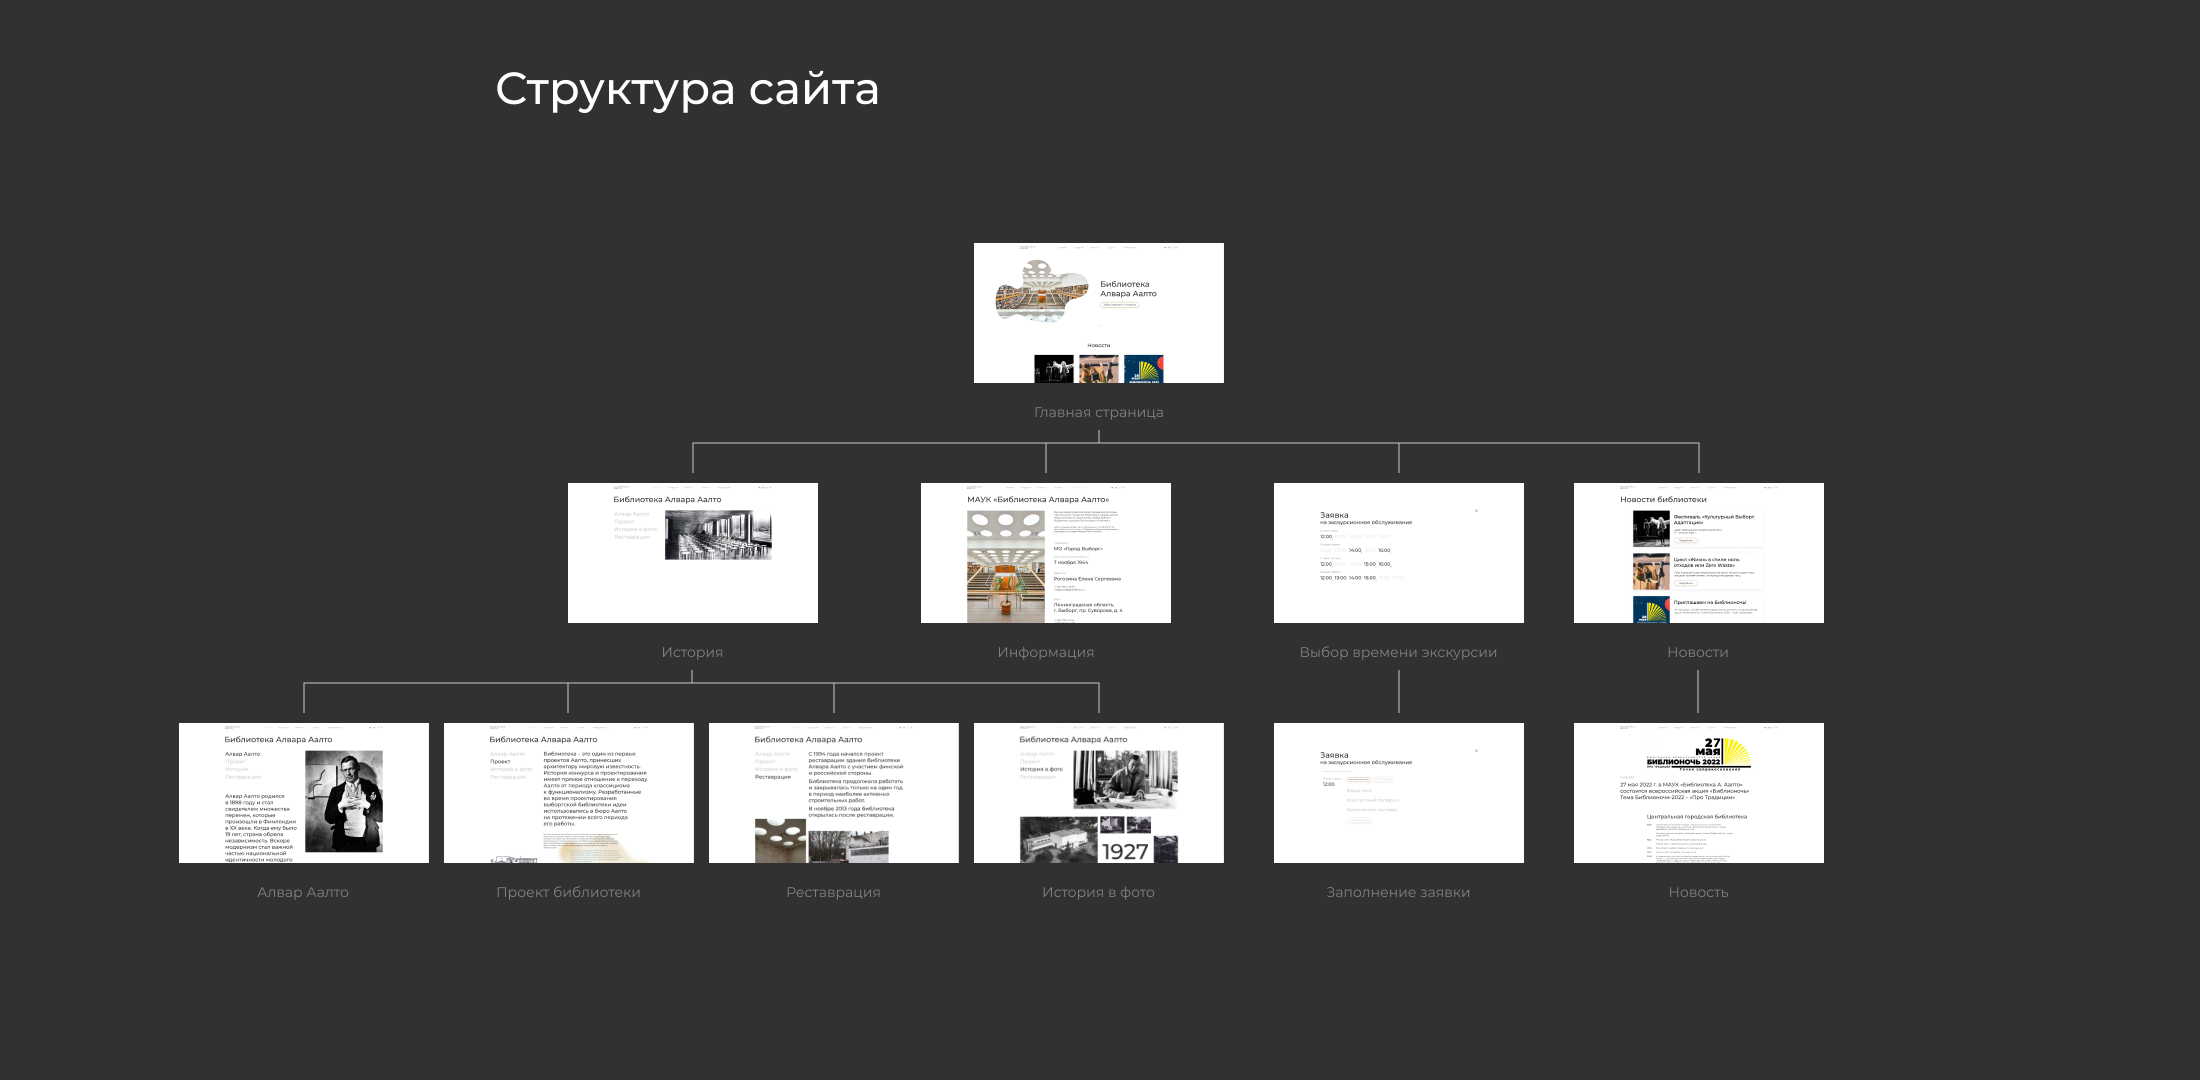Open the Реставрация page thumbnail
Image resolution: width=2200 pixels, height=1080 pixels.
pyautogui.click(x=833, y=792)
